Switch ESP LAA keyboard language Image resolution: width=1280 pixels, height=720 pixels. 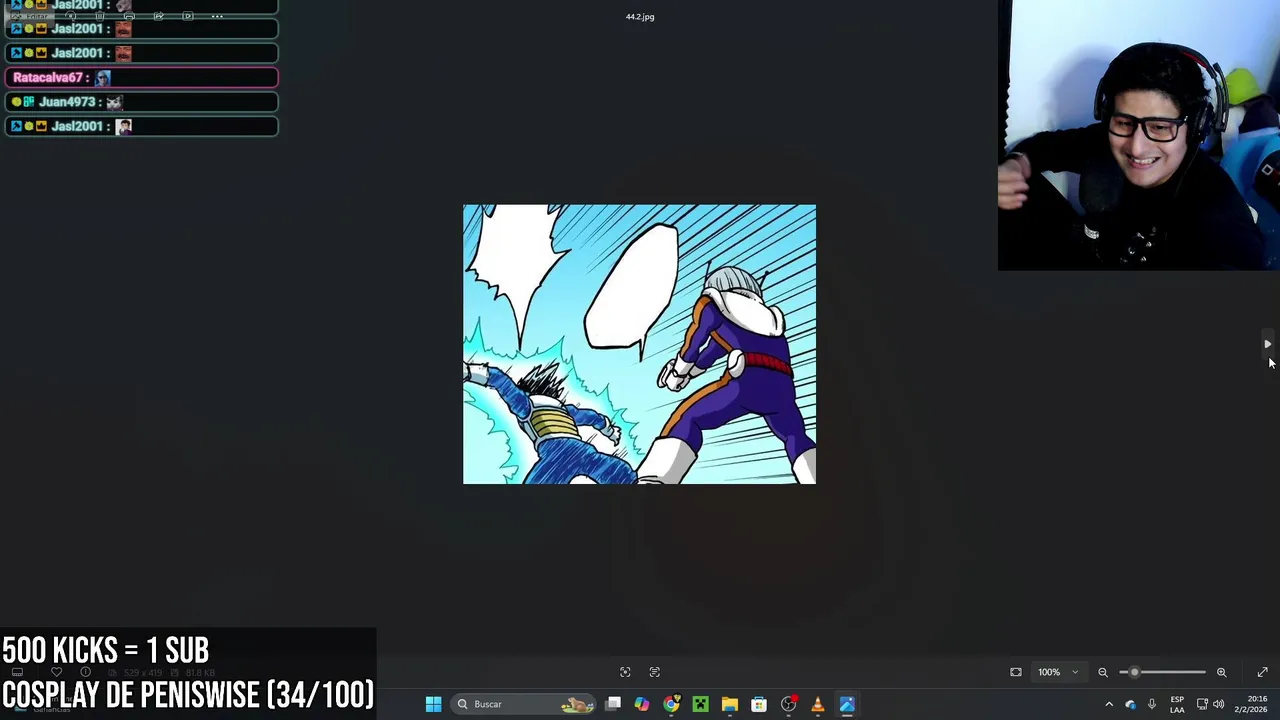point(1177,704)
